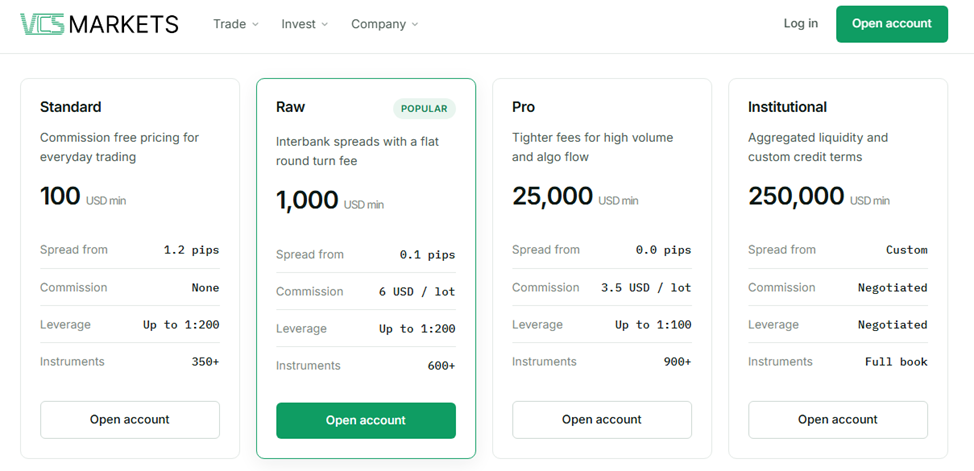Open account under the Institutional plan
Image resolution: width=974 pixels, height=471 pixels.
(838, 419)
